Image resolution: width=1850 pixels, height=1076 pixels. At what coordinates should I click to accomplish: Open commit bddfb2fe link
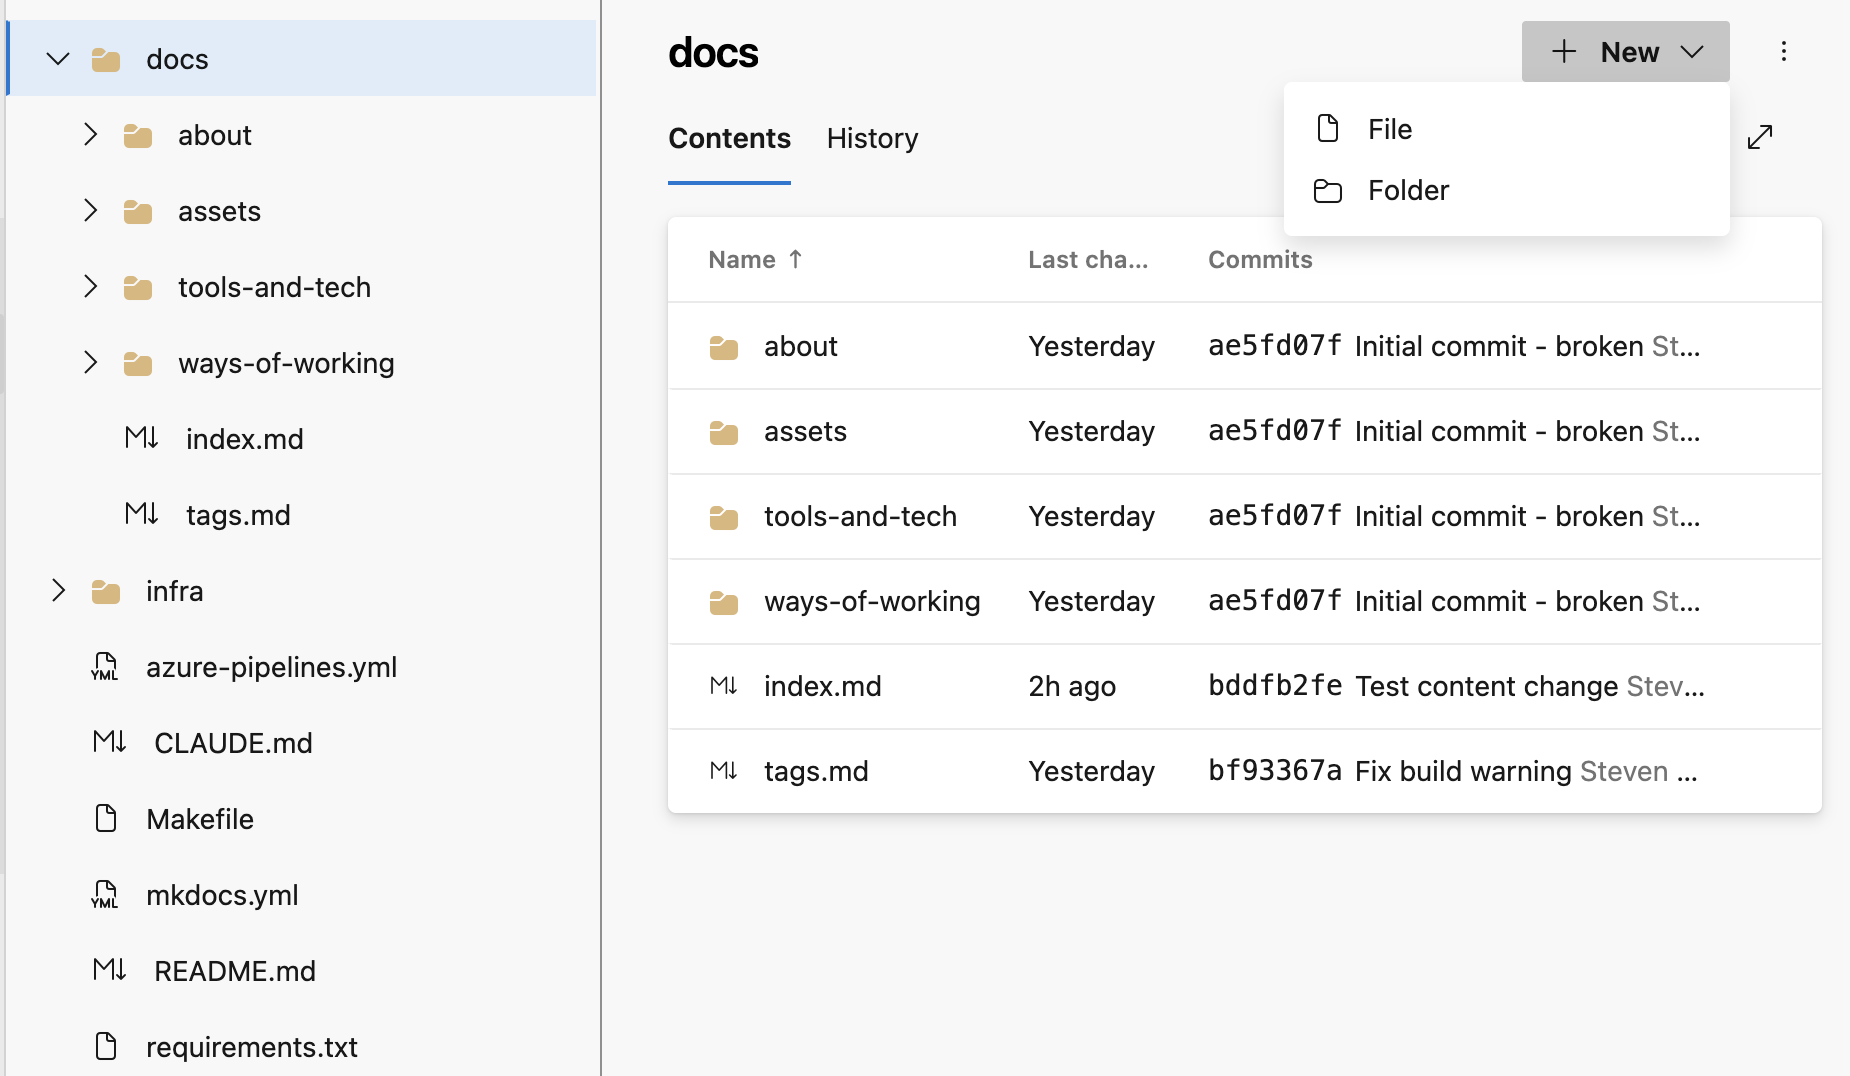1274,686
